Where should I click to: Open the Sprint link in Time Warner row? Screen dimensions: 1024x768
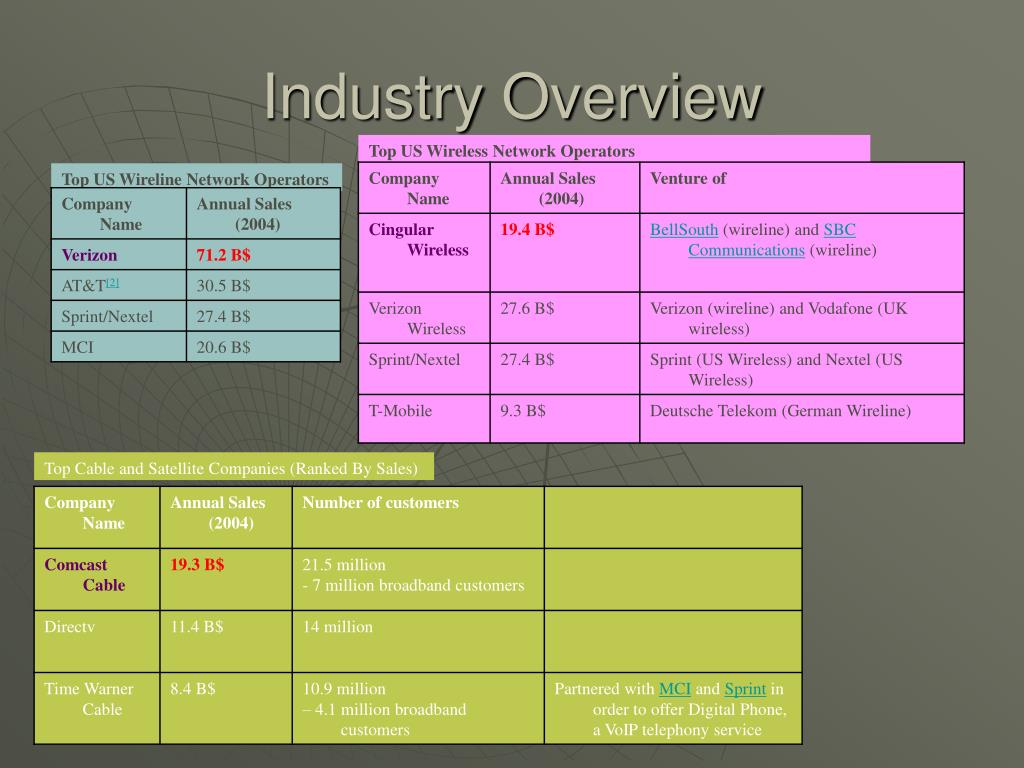tap(745, 689)
